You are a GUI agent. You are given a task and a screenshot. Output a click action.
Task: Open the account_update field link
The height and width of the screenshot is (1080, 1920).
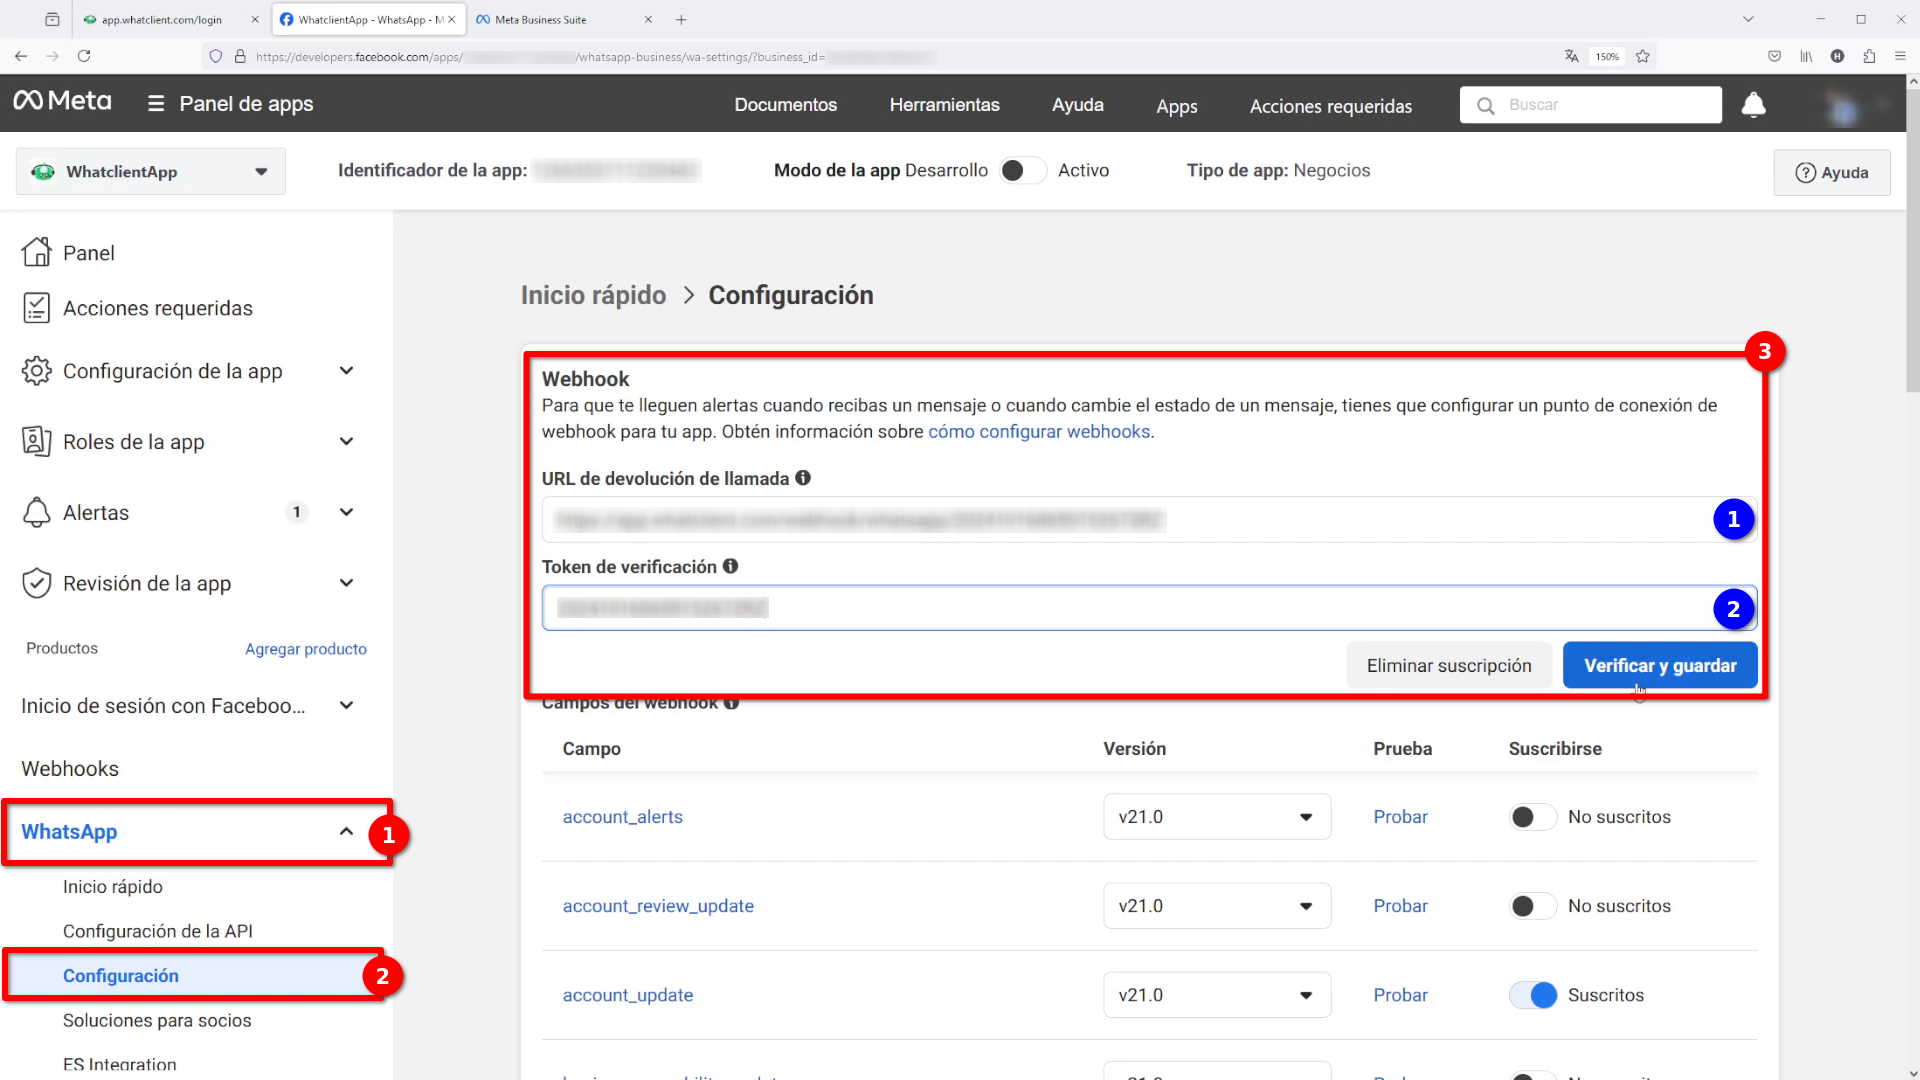pyautogui.click(x=627, y=995)
